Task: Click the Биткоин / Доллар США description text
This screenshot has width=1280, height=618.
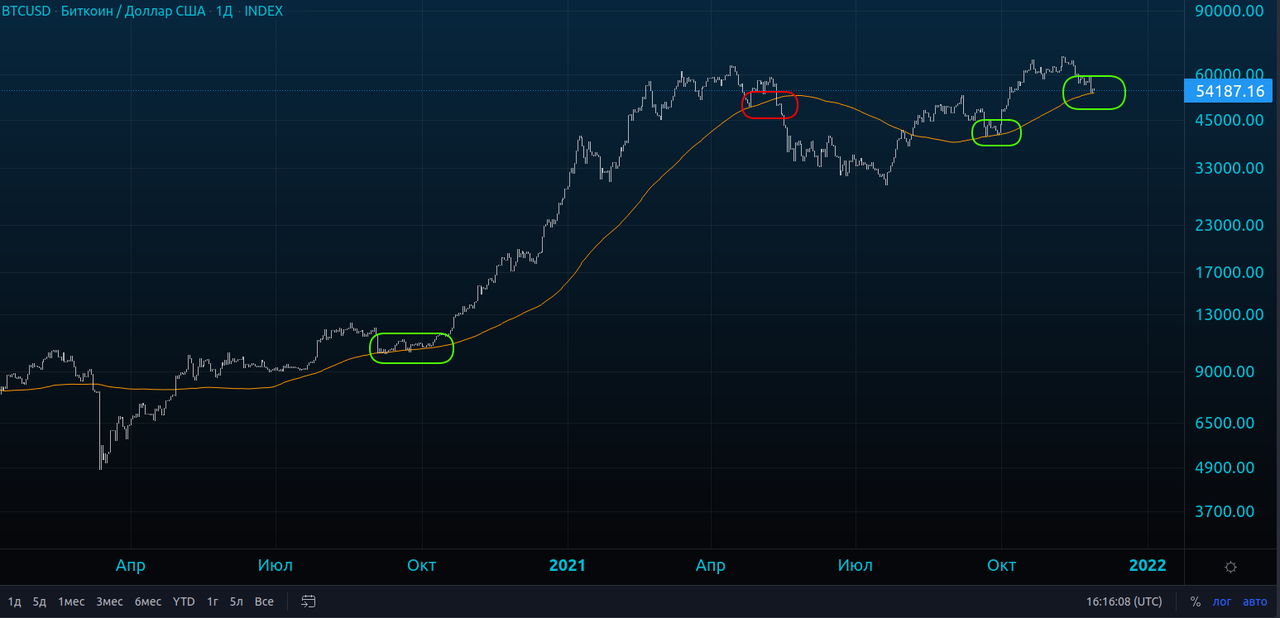Action: [133, 11]
